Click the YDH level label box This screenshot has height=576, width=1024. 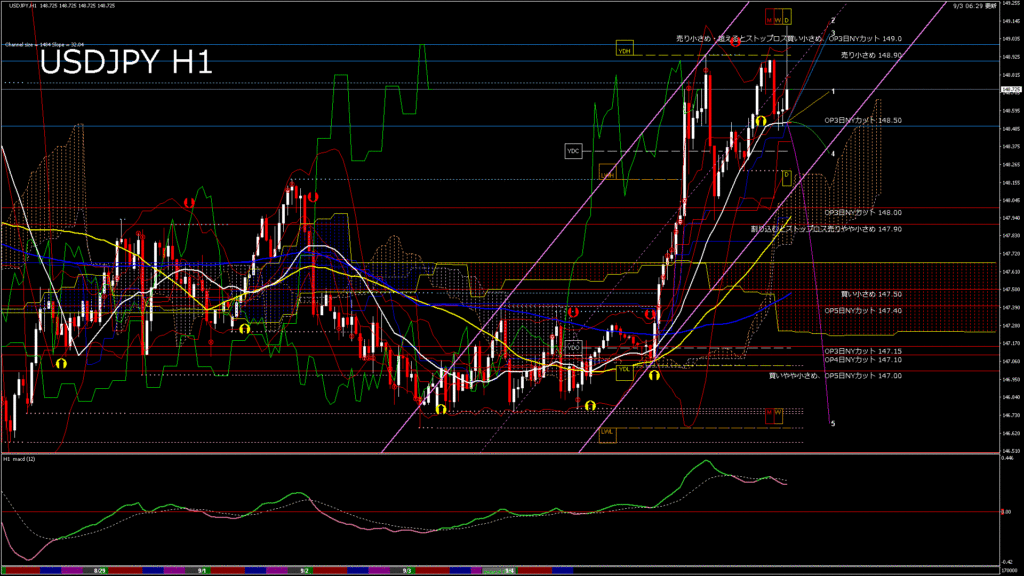[x=624, y=48]
